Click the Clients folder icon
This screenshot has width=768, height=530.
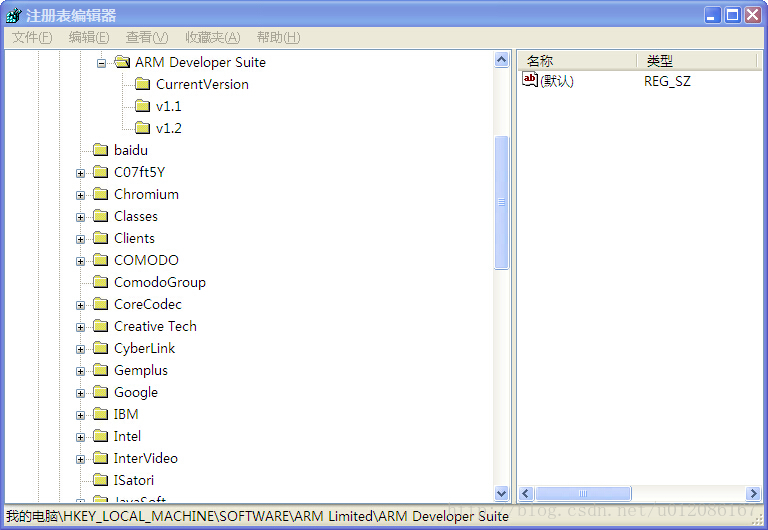(100, 238)
